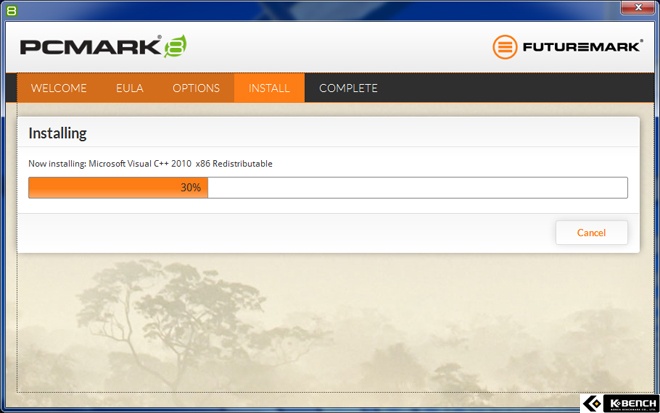Select the active INSTALL tab
Screen dimensions: 660x413
point(269,88)
